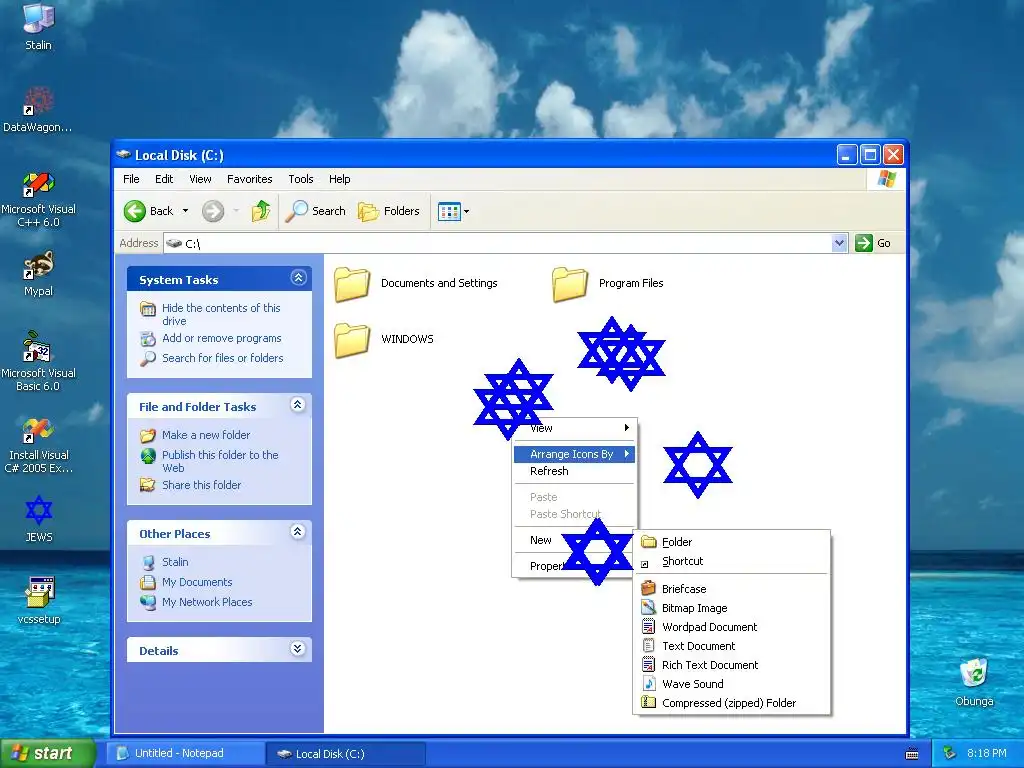
Task: Click Publish this folder to the Web
Action: [x=220, y=461]
